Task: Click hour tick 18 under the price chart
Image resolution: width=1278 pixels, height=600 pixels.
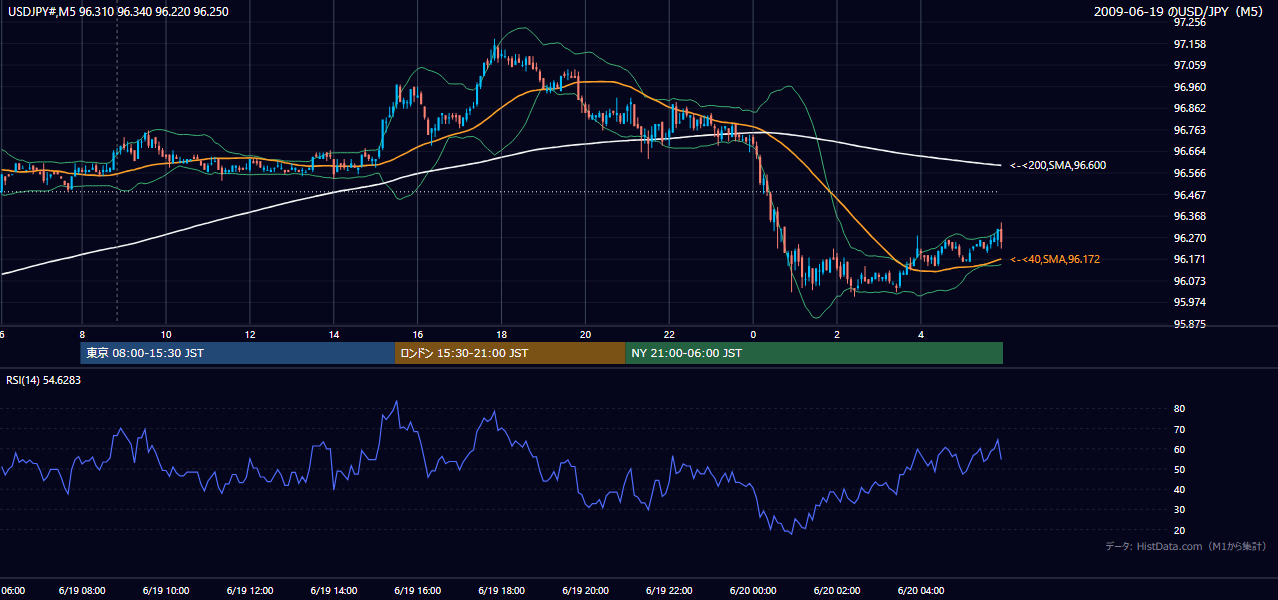Action: pyautogui.click(x=502, y=335)
